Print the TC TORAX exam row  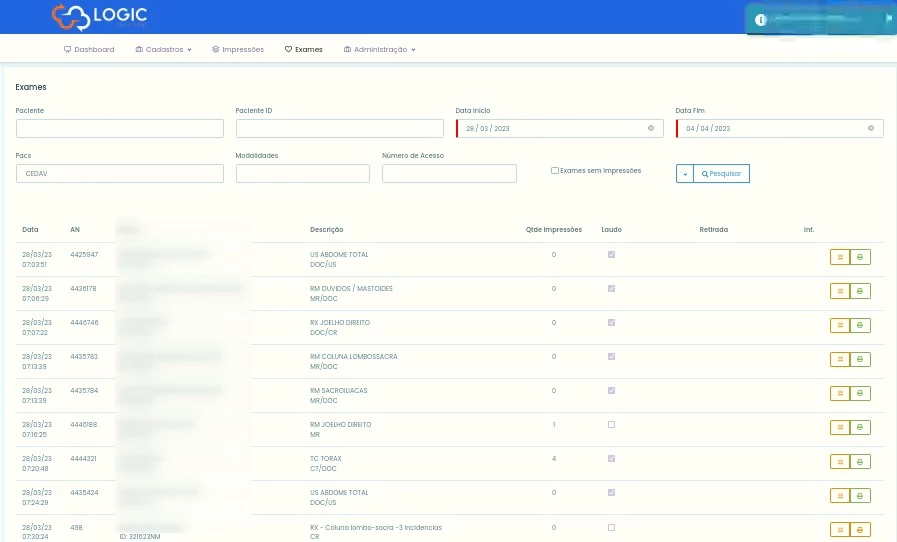pos(860,461)
